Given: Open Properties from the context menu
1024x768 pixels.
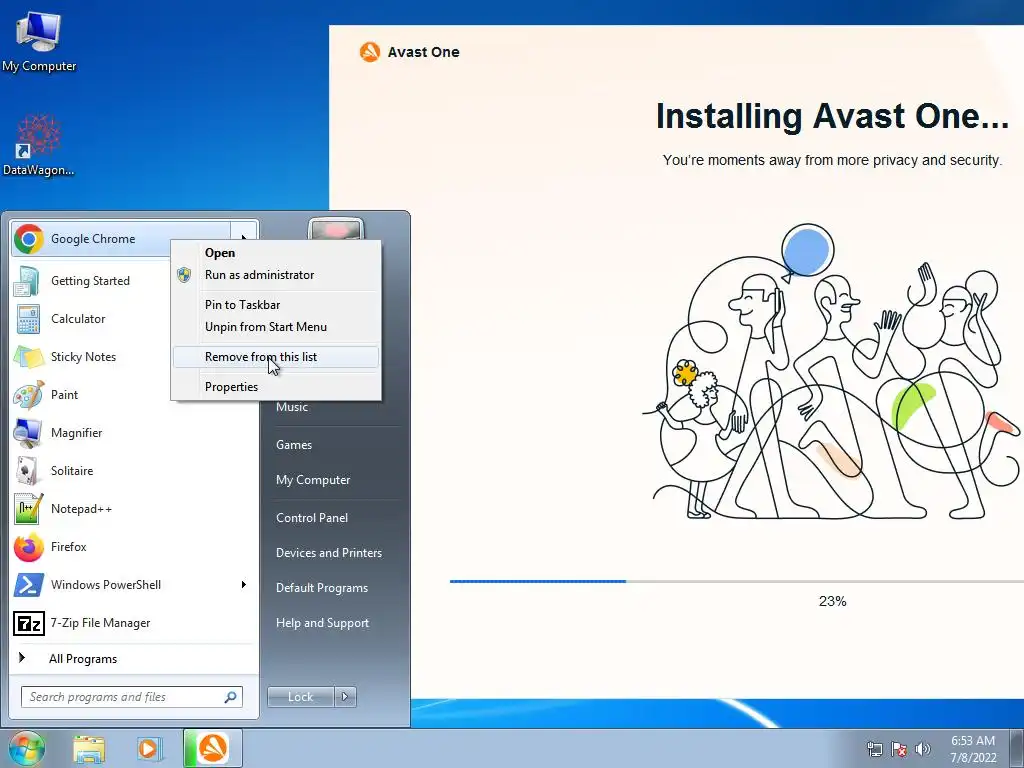Looking at the screenshot, I should pos(231,387).
